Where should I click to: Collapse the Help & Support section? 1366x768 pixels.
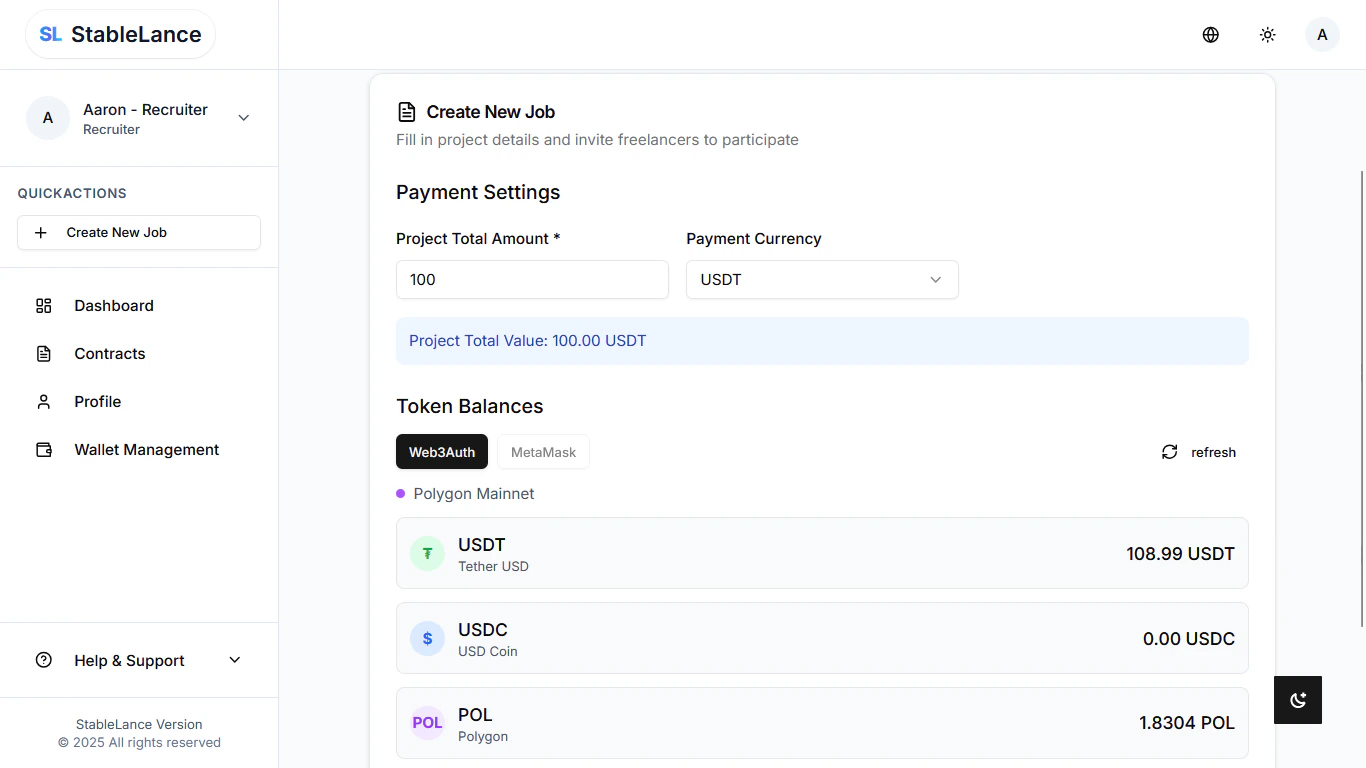click(234, 660)
